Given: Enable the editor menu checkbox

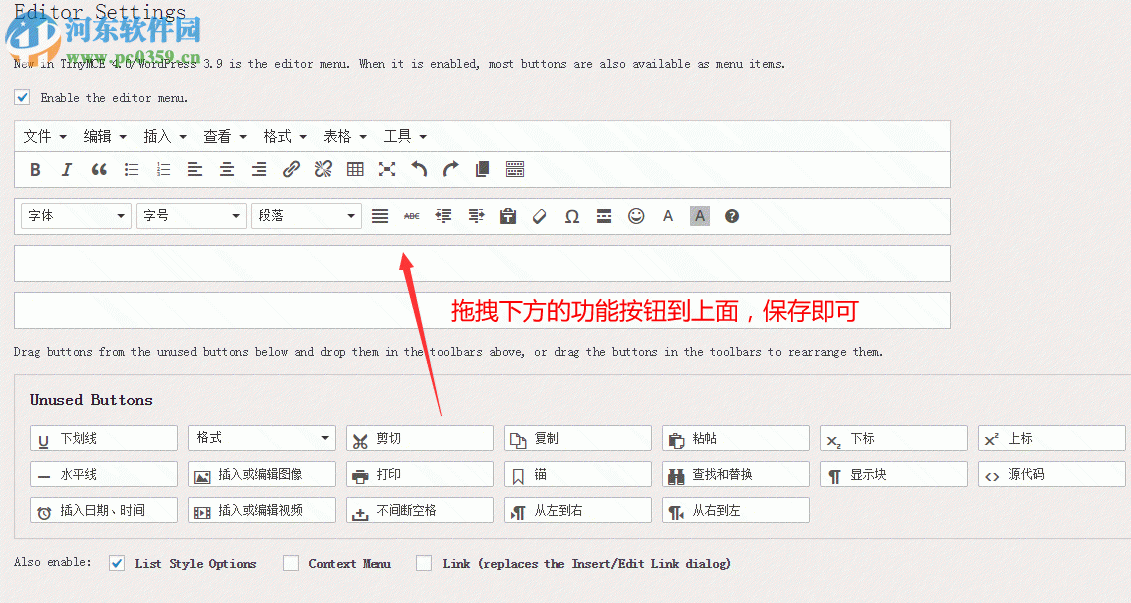Looking at the screenshot, I should 22,97.
